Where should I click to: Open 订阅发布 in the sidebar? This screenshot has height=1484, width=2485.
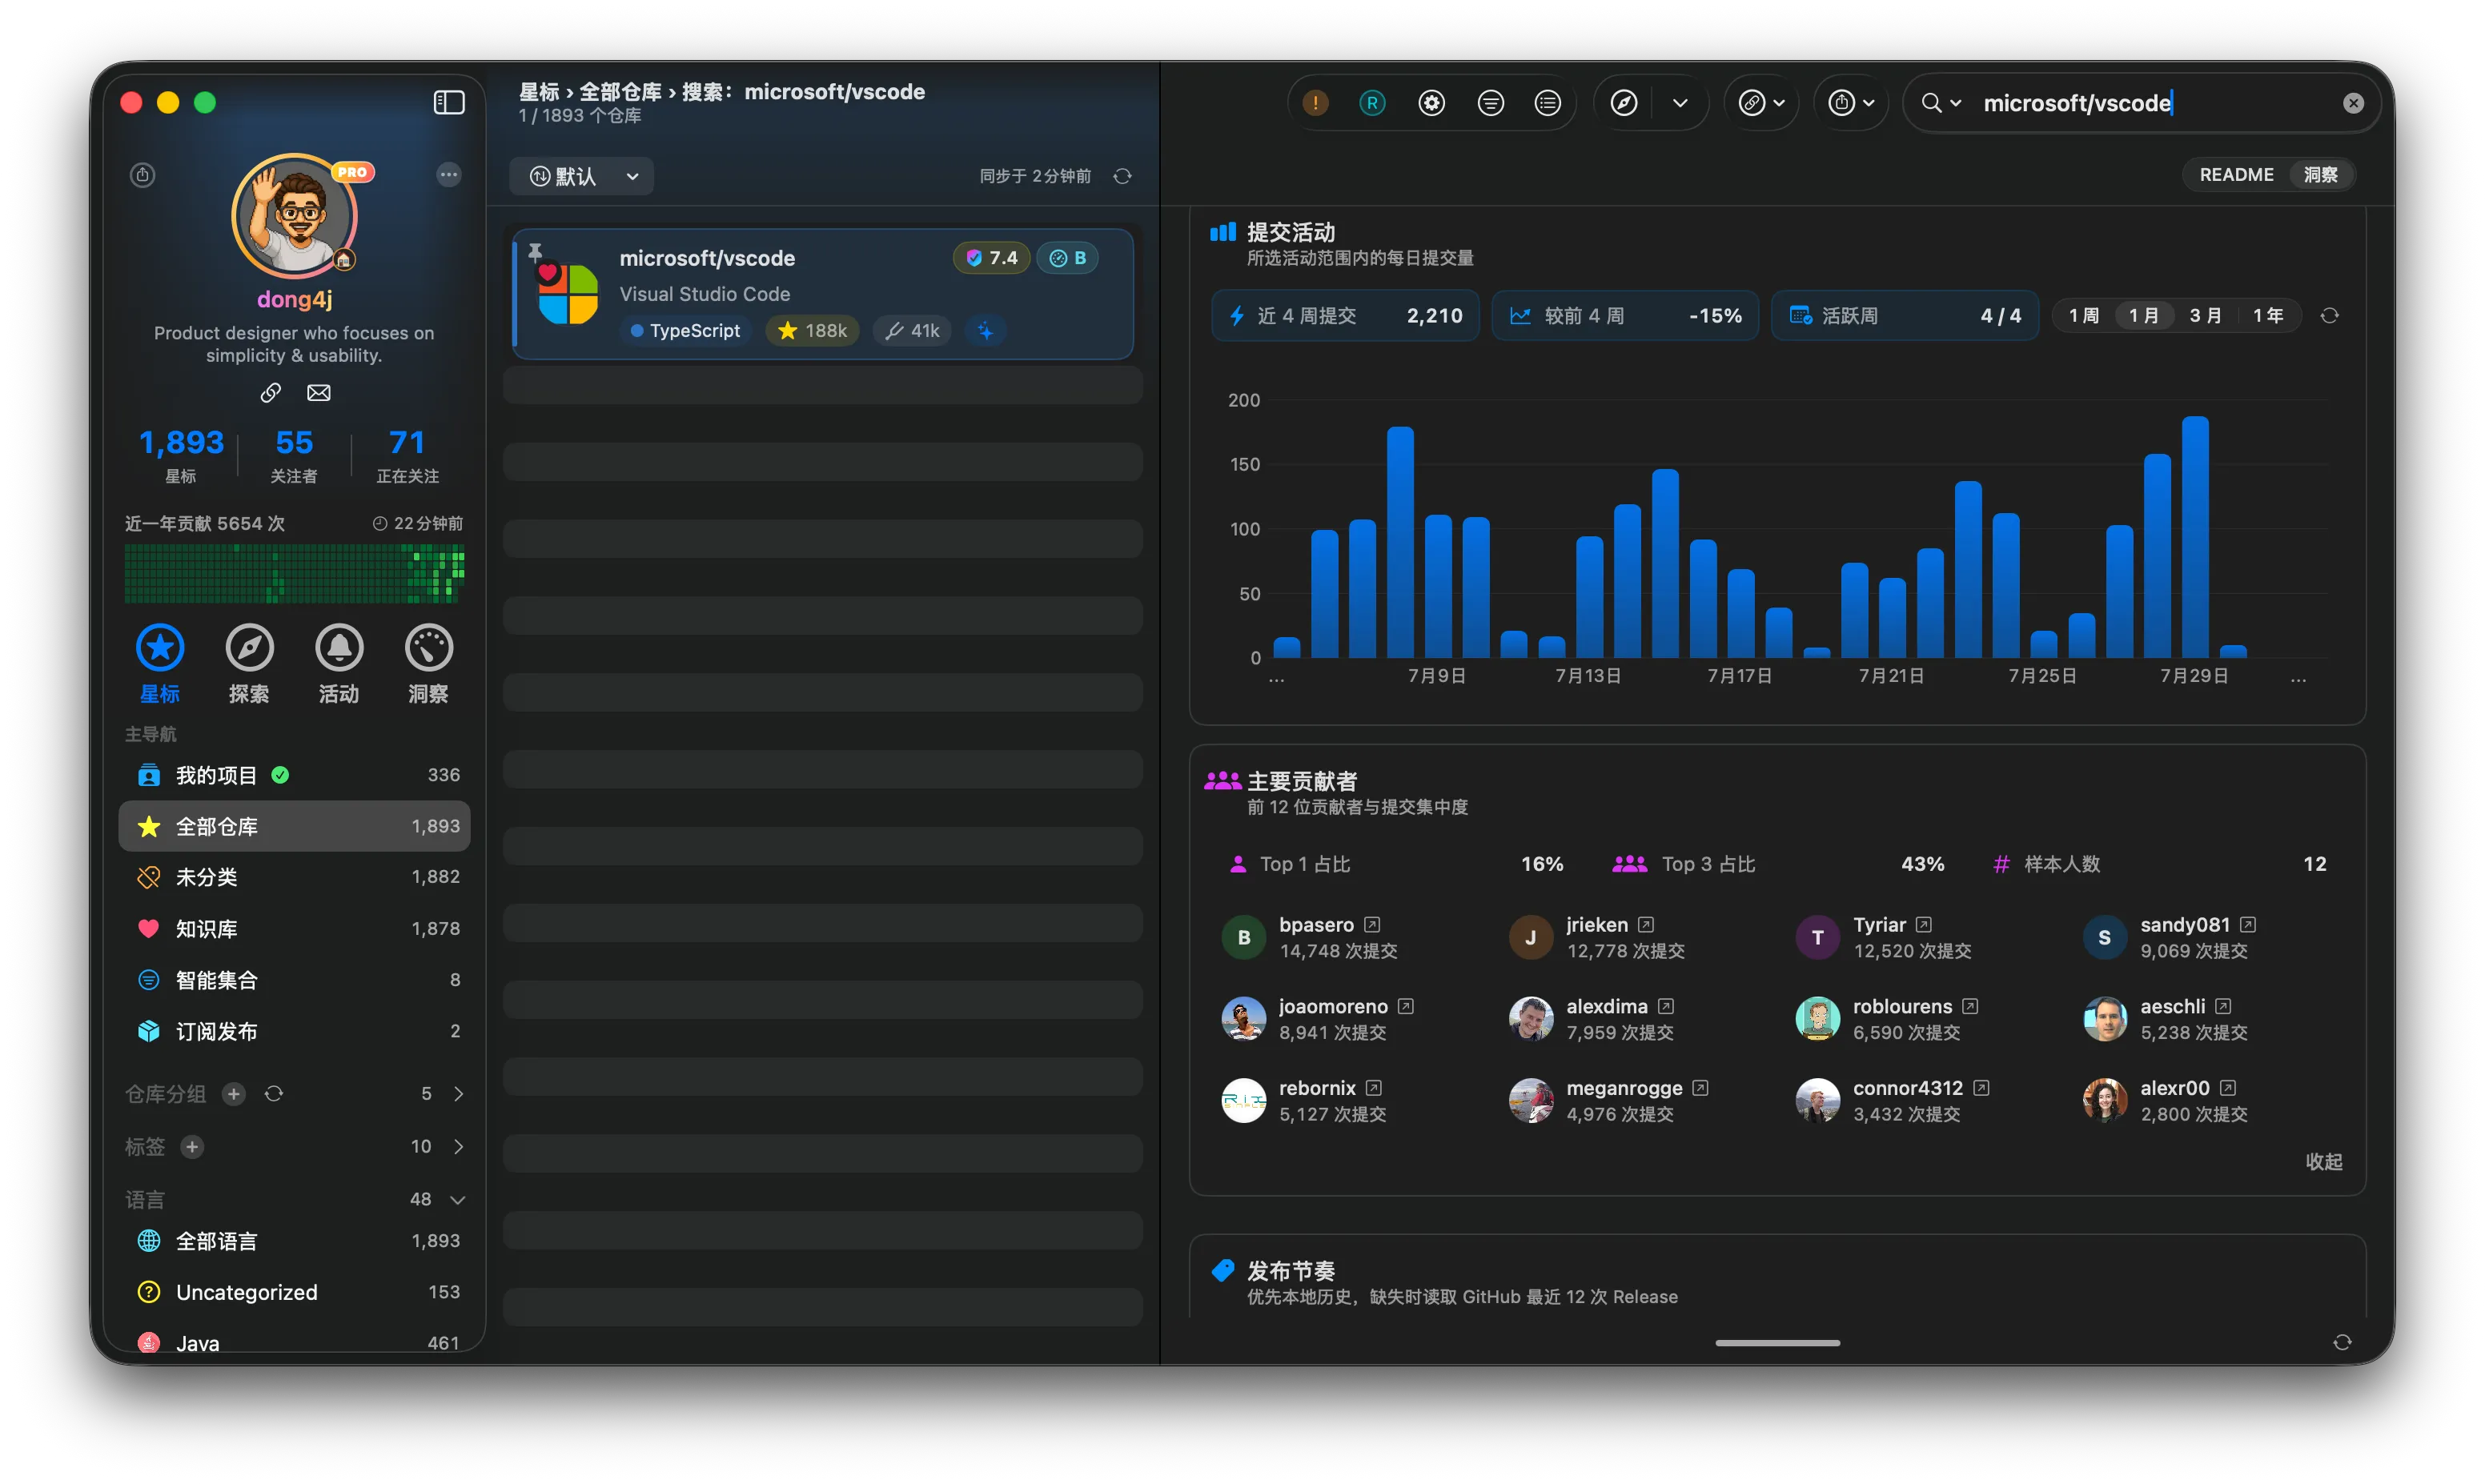click(x=294, y=1031)
